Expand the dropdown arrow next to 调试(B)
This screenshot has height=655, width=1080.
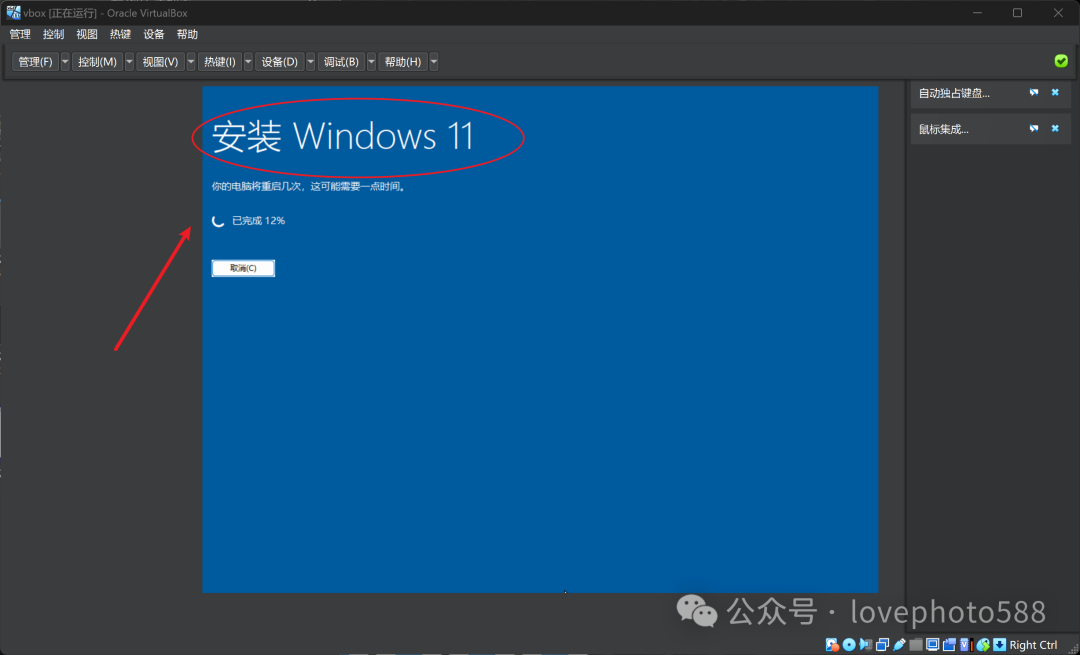coord(371,61)
